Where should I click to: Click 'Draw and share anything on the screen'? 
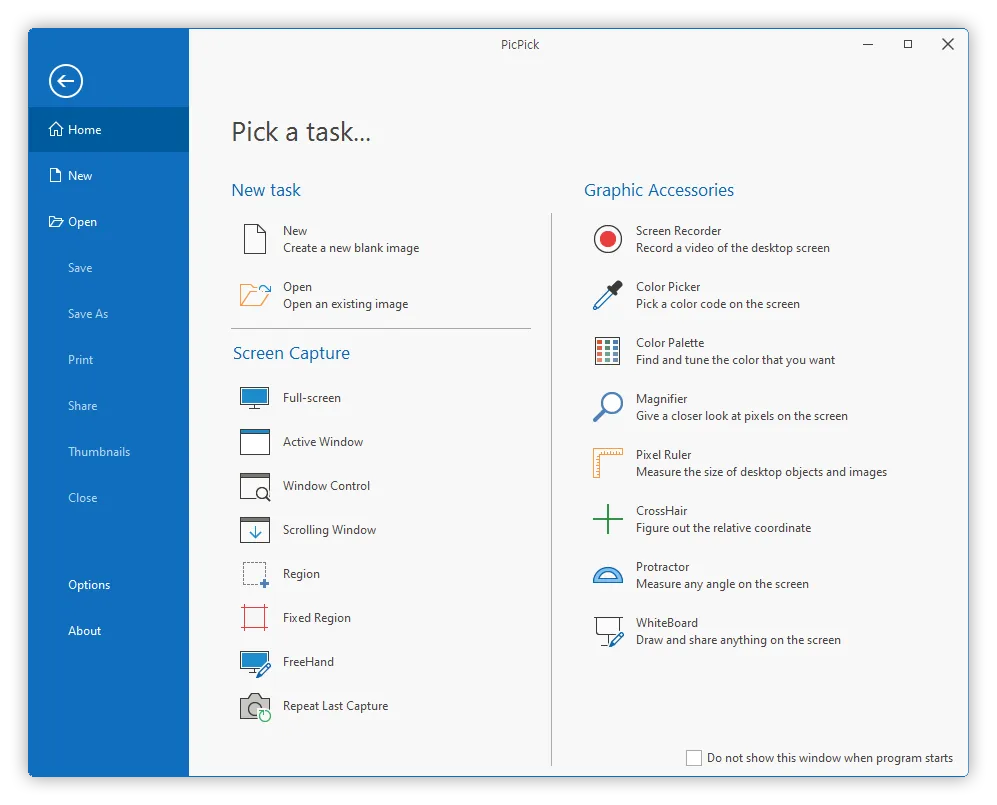[x=738, y=640]
